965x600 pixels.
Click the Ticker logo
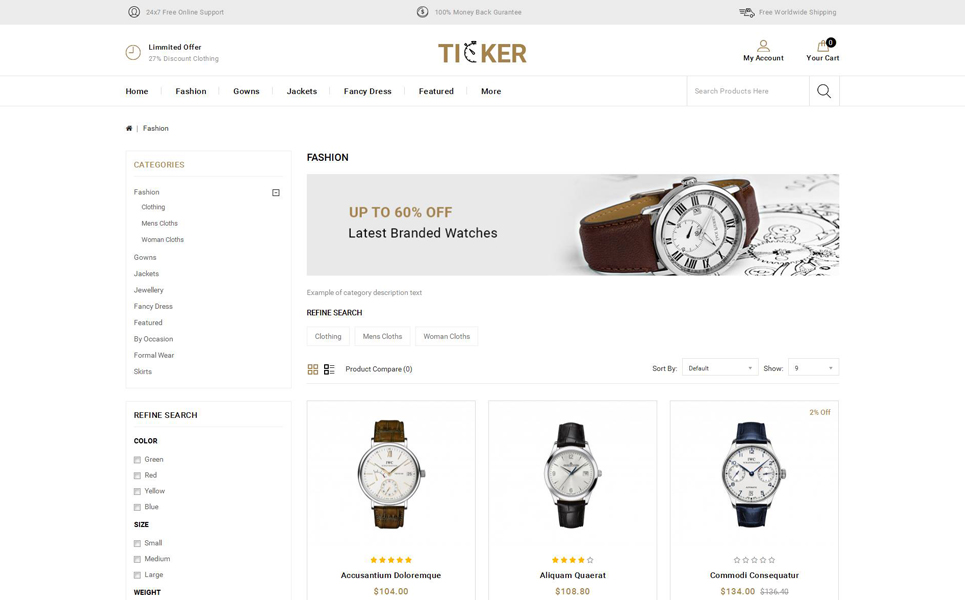pyautogui.click(x=482, y=53)
